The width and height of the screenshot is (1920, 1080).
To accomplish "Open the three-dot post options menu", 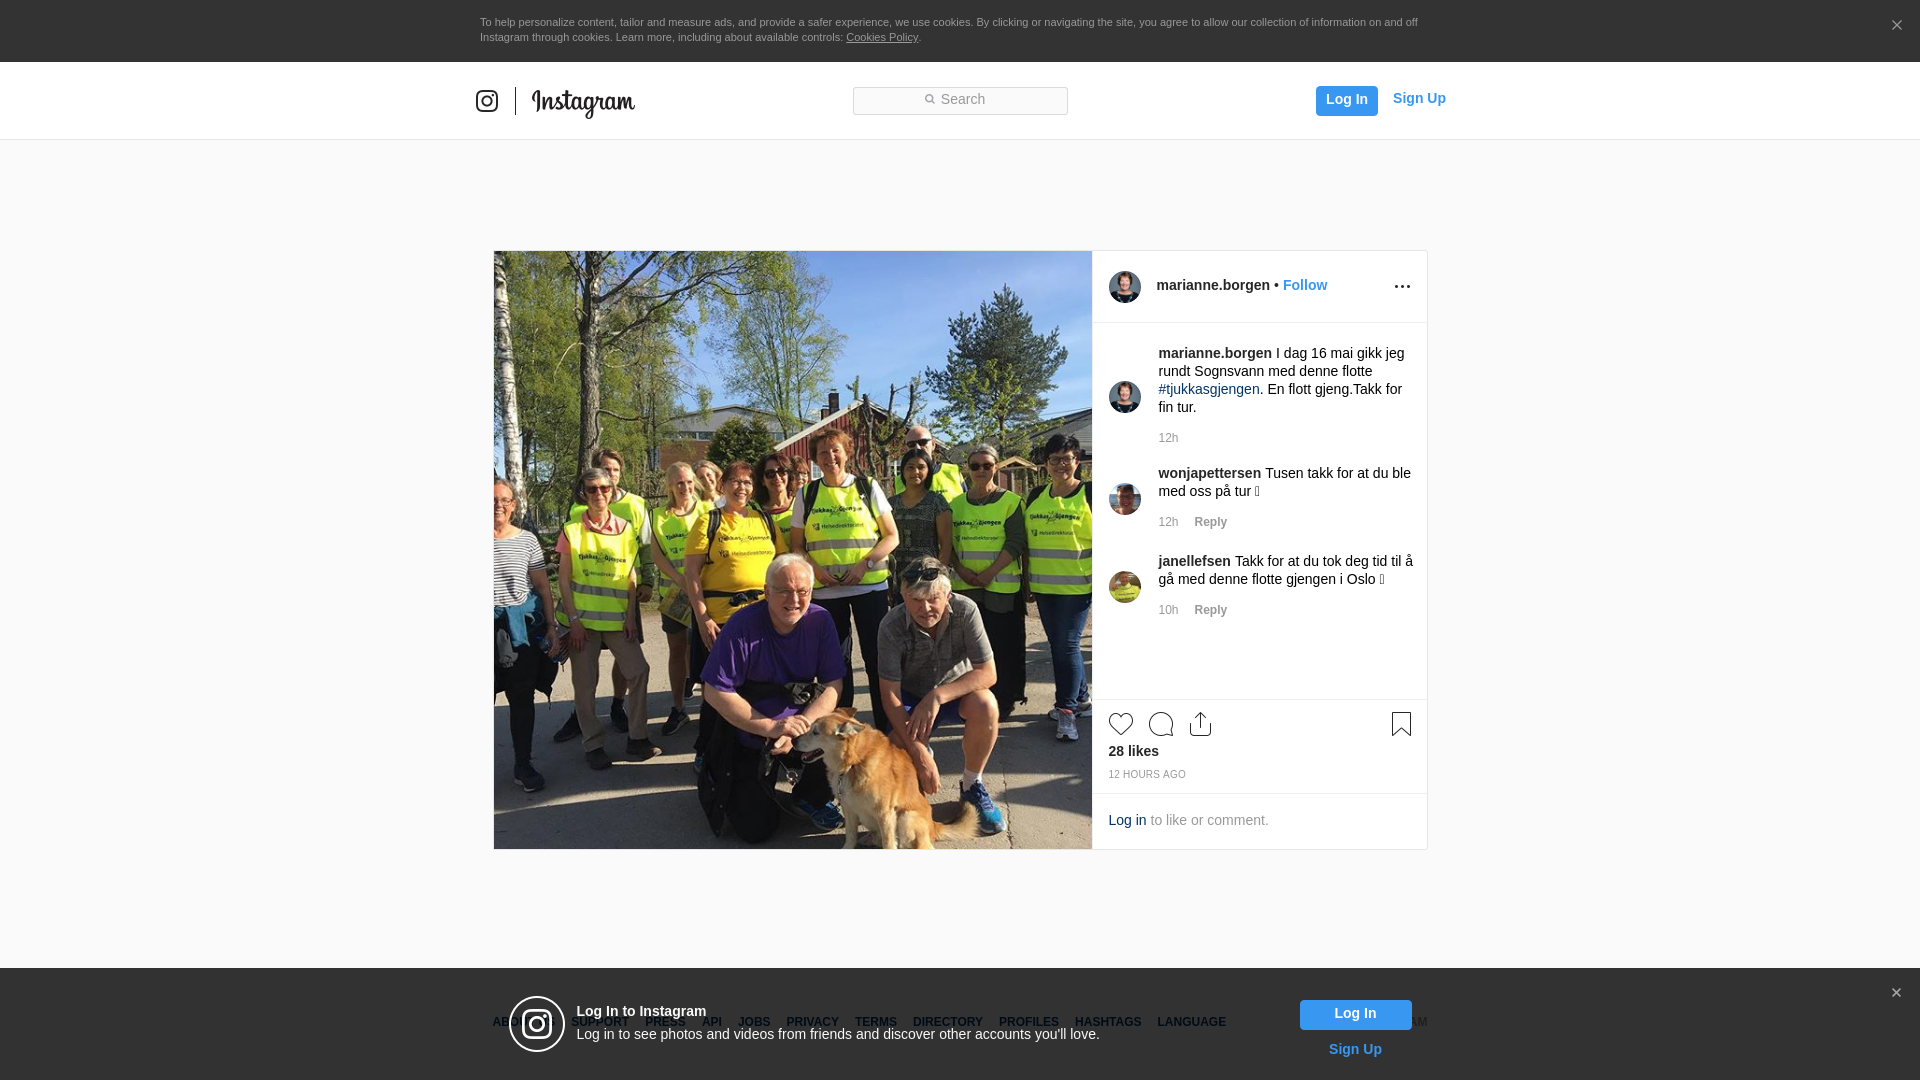I will 1402,287.
